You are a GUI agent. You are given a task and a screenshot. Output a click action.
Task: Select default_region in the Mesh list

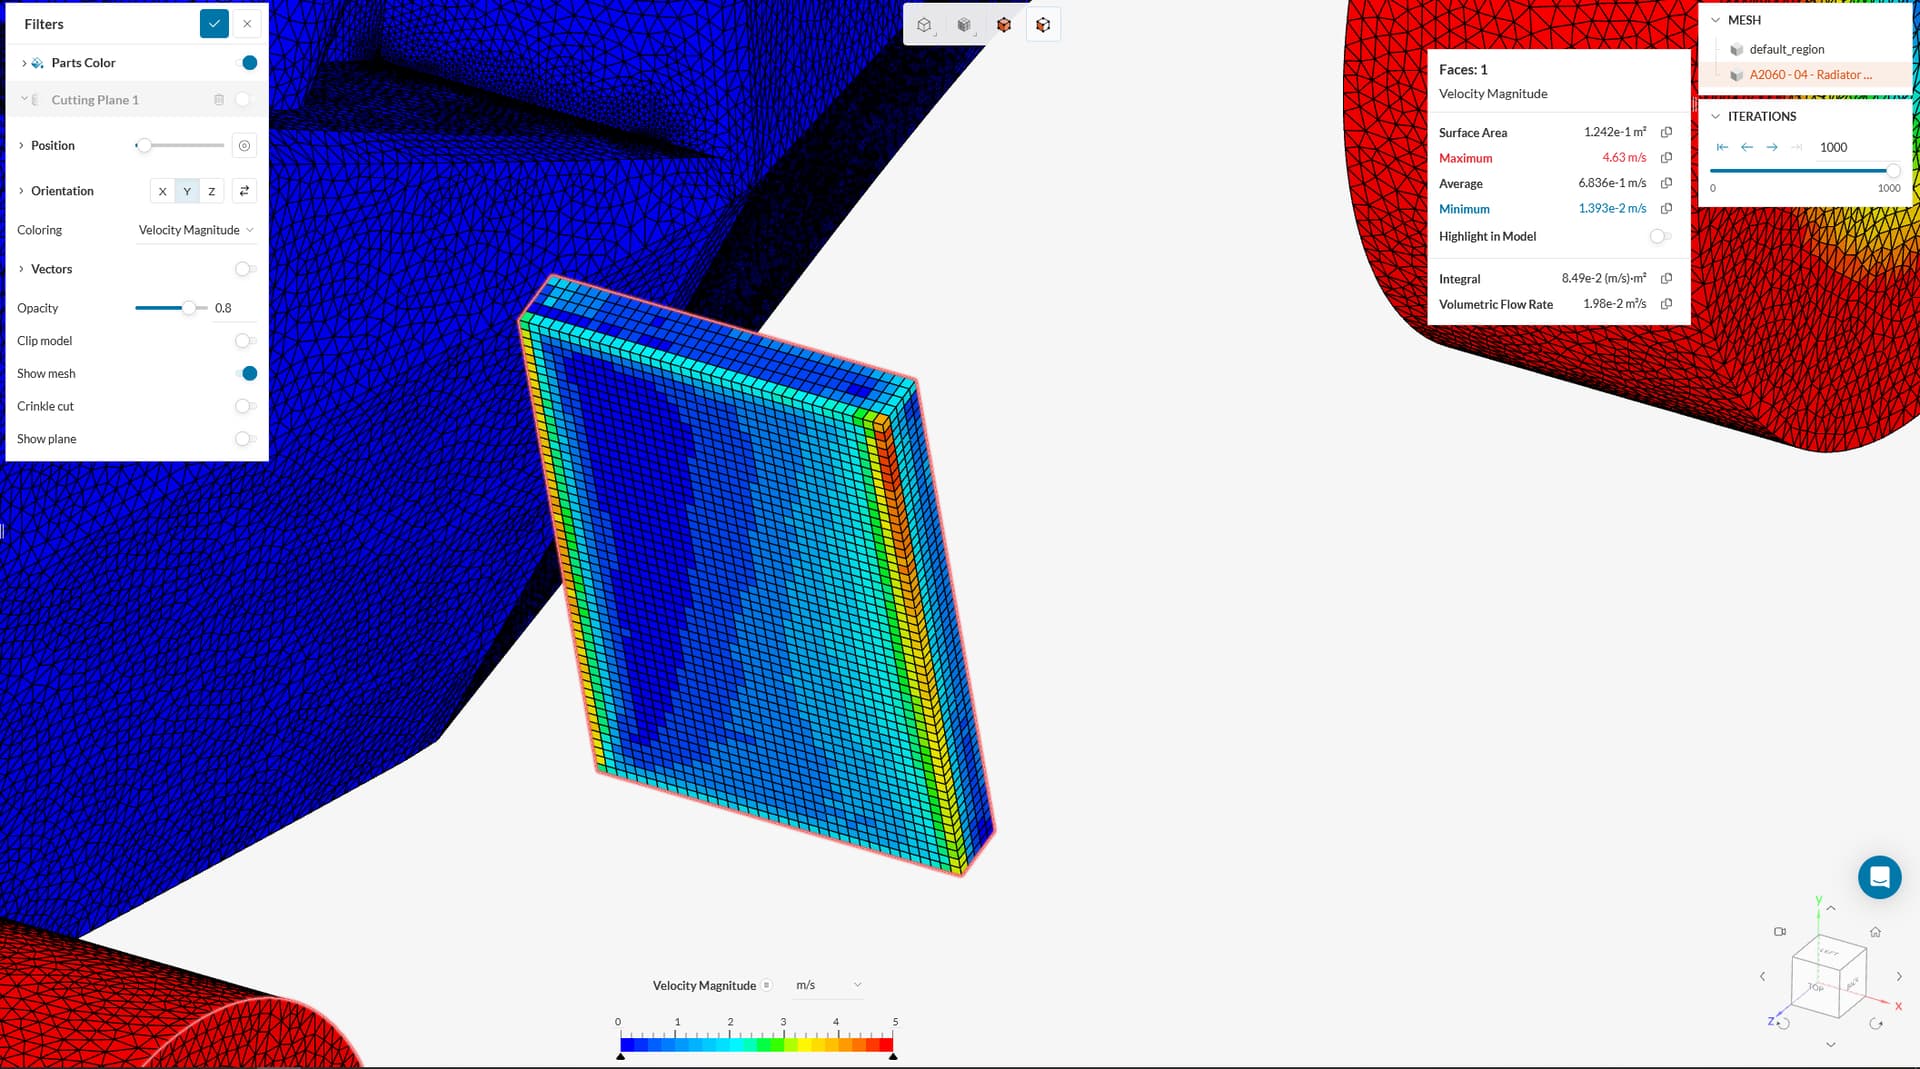click(1787, 49)
